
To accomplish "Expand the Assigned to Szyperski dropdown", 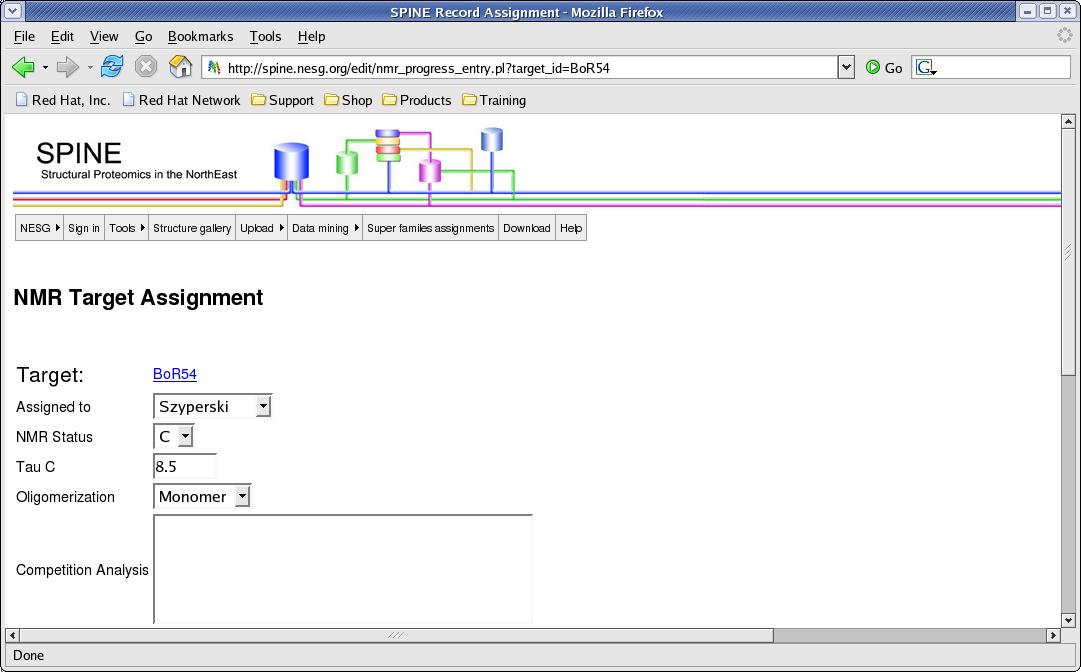I will [213, 406].
